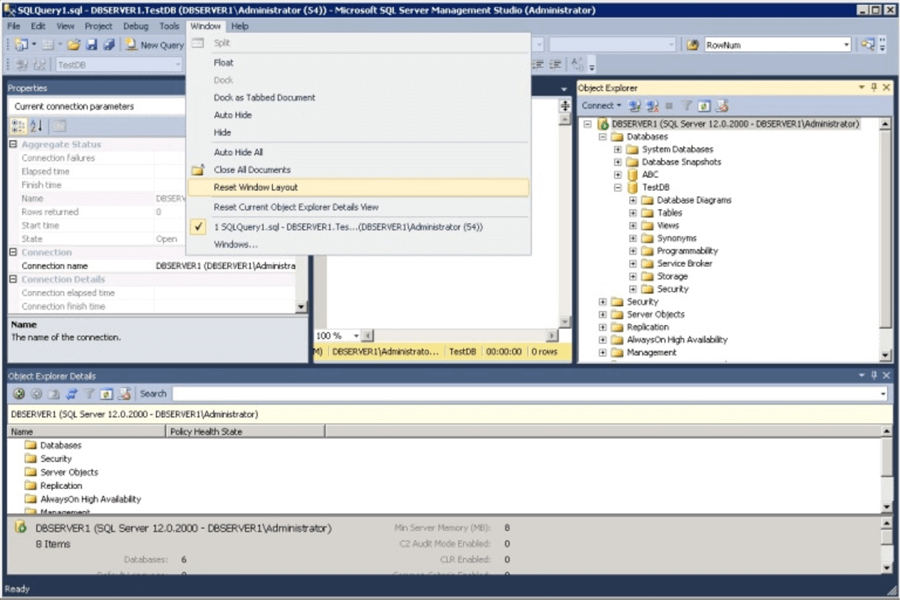900x600 pixels.
Task: Click the right arrow of query editor horizontal scrollbar
Action: point(552,335)
